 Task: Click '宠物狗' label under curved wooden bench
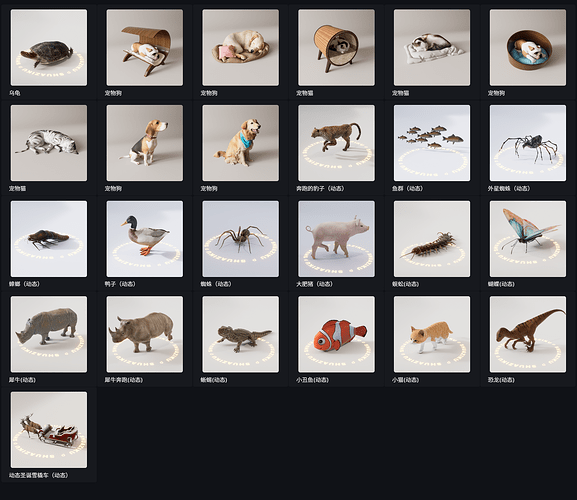113,93
